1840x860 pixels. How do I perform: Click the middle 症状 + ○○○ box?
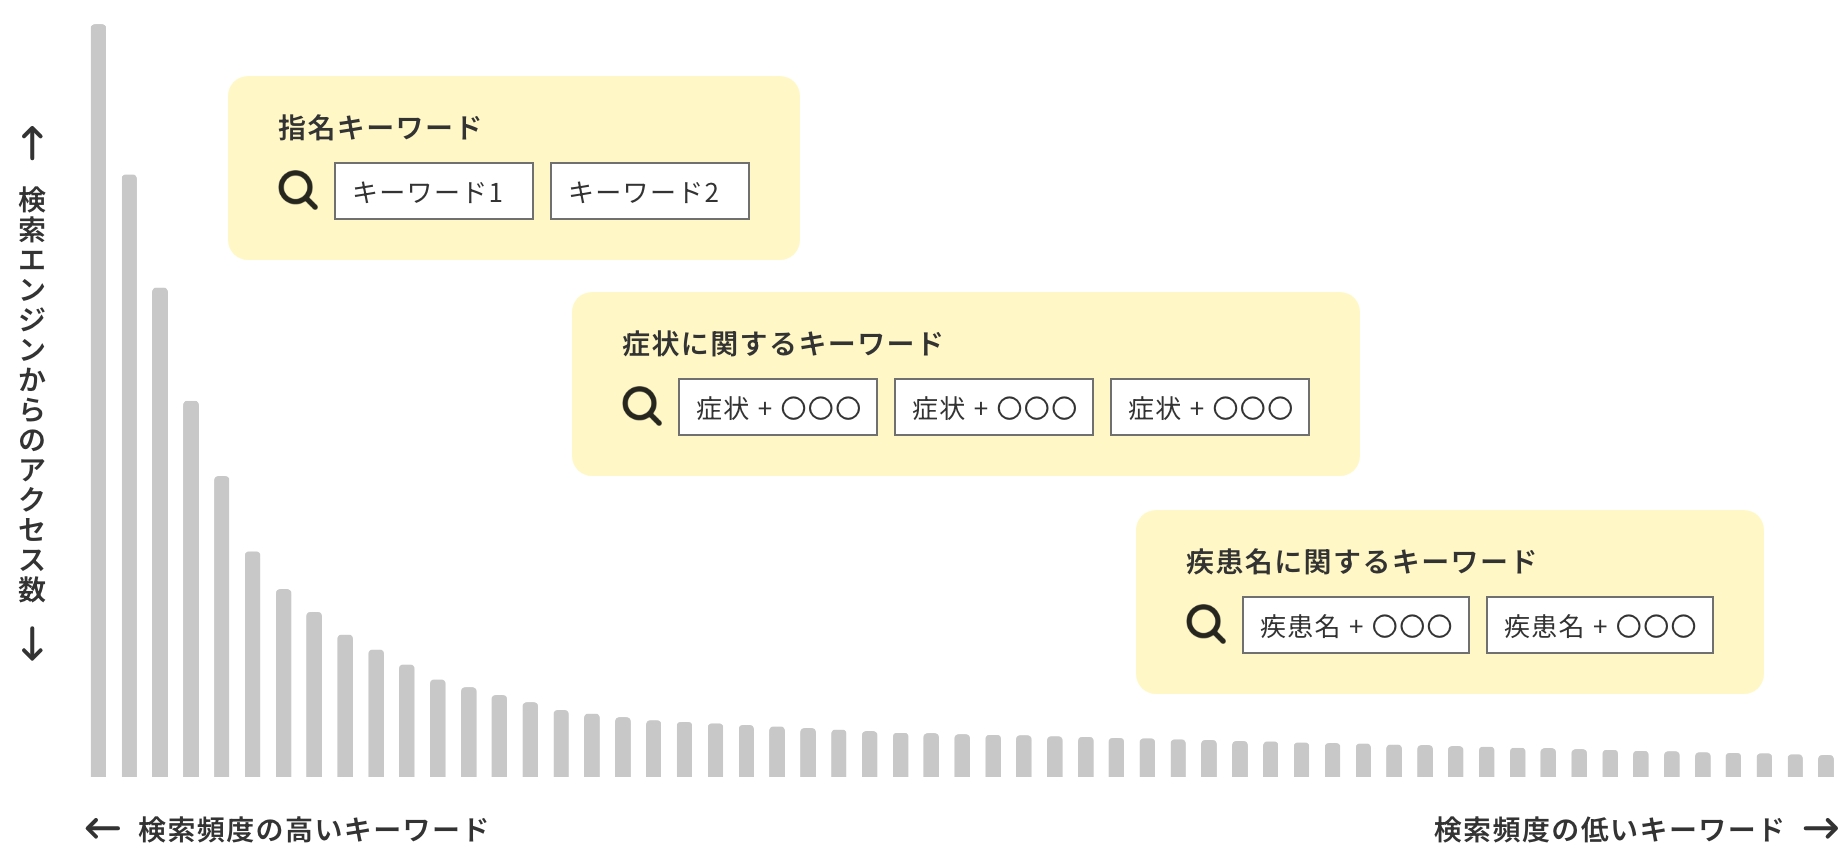coord(994,407)
